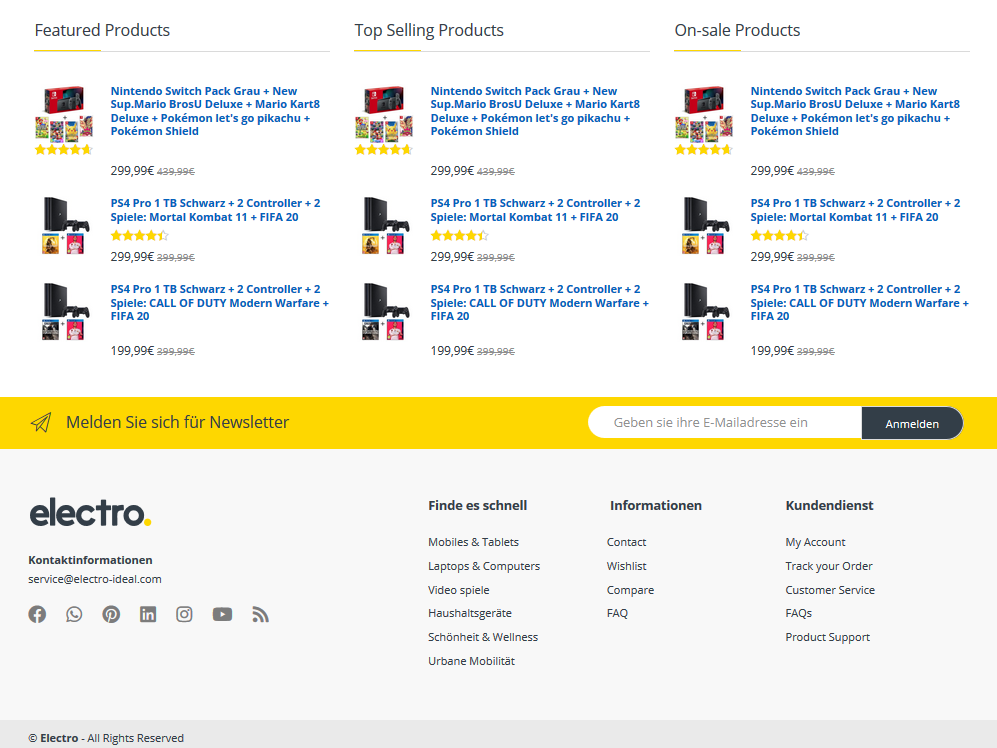Open the Instagram social icon
Screen dimensions: 997x748
184,614
